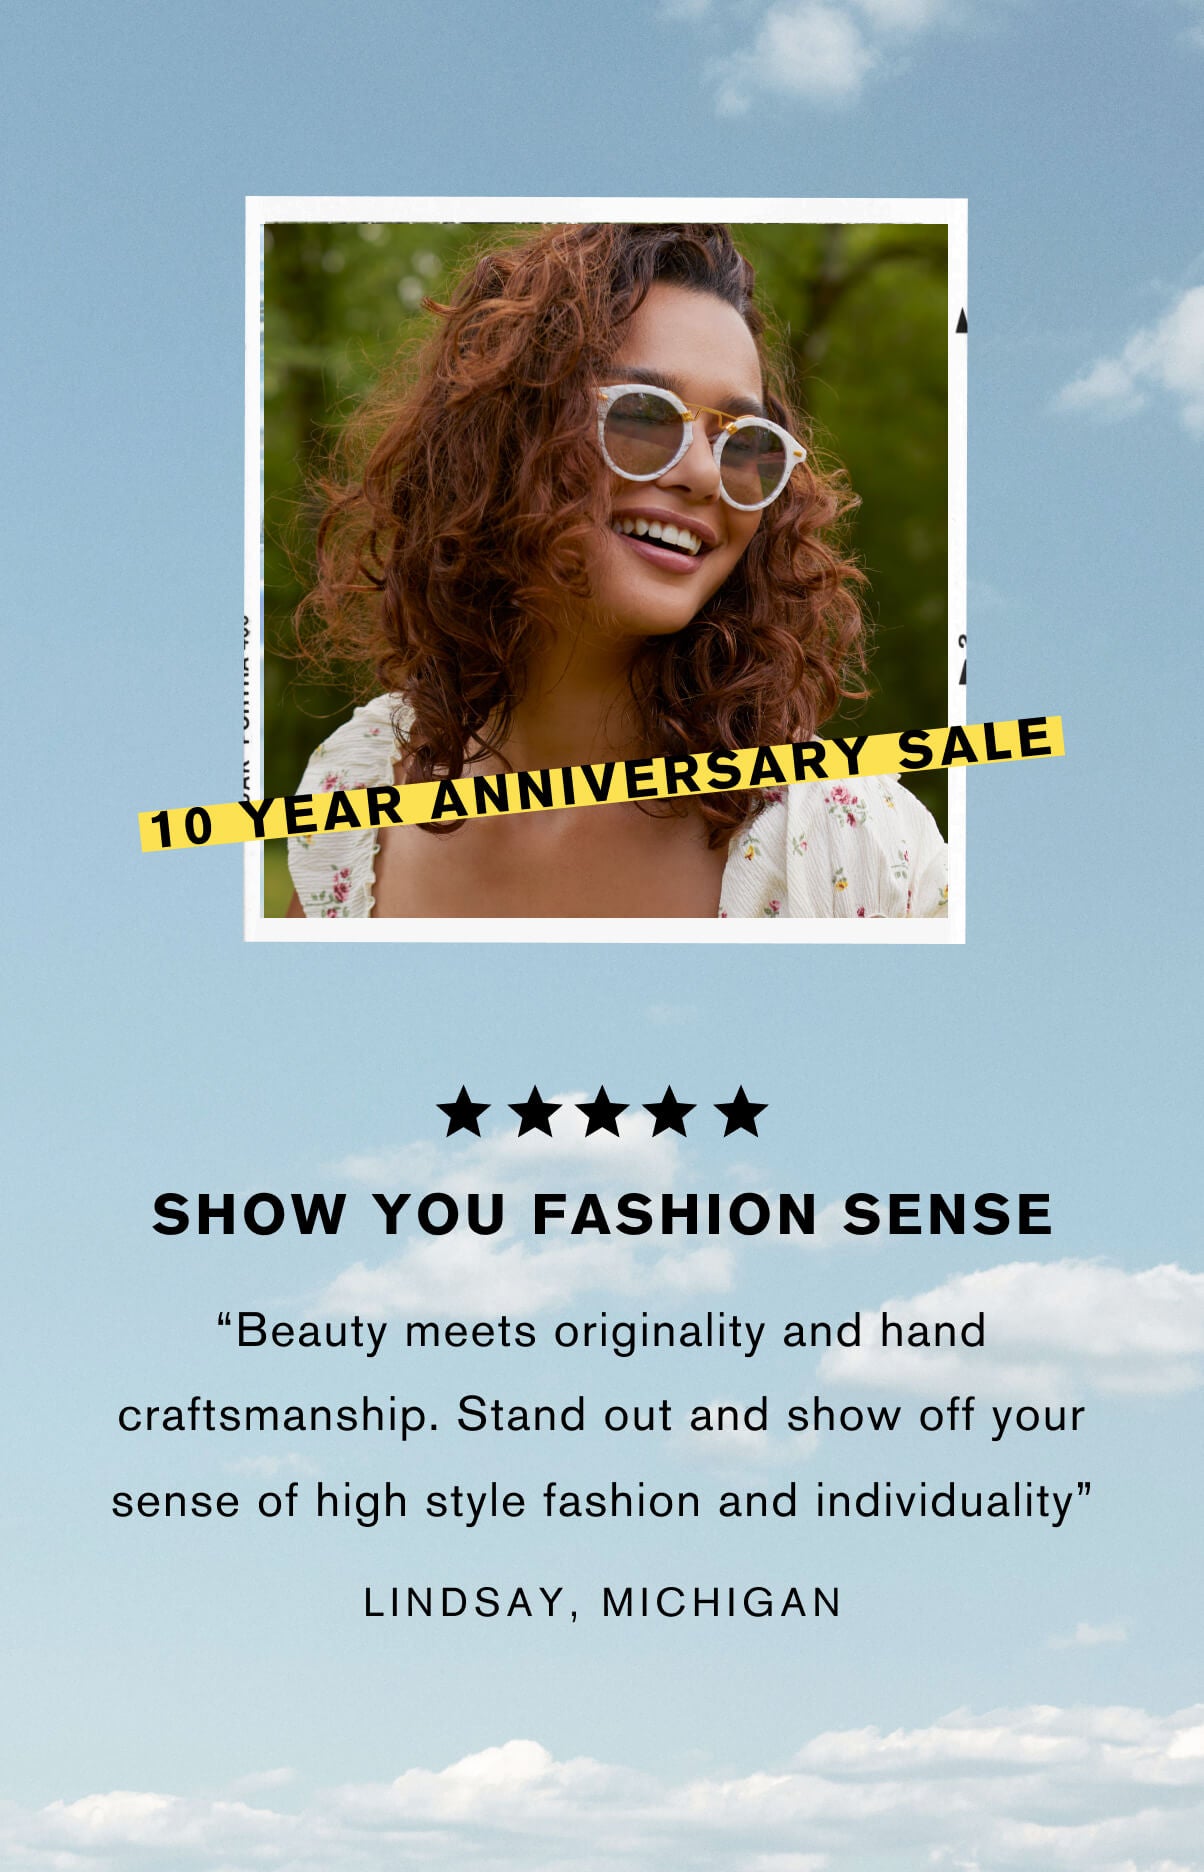Click the third rating star

pyautogui.click(x=603, y=1112)
